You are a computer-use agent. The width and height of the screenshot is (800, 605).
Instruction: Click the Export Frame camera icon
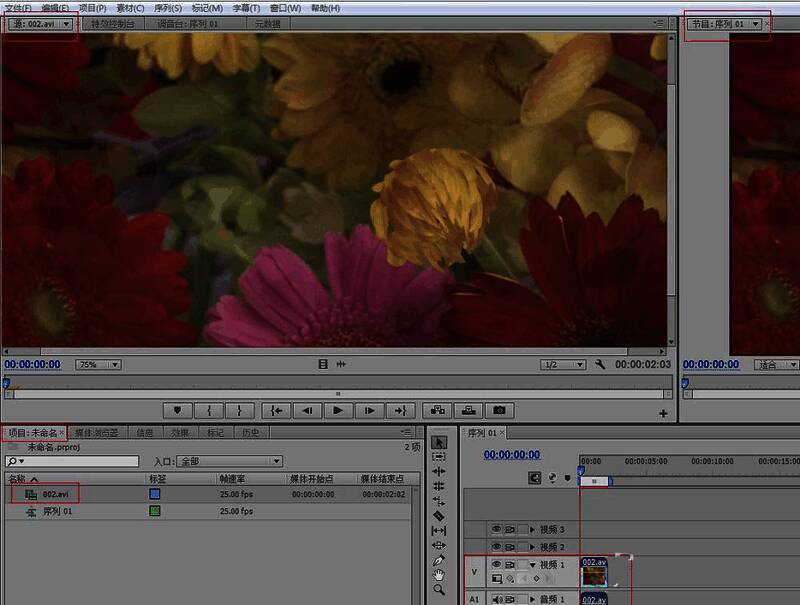(x=499, y=410)
